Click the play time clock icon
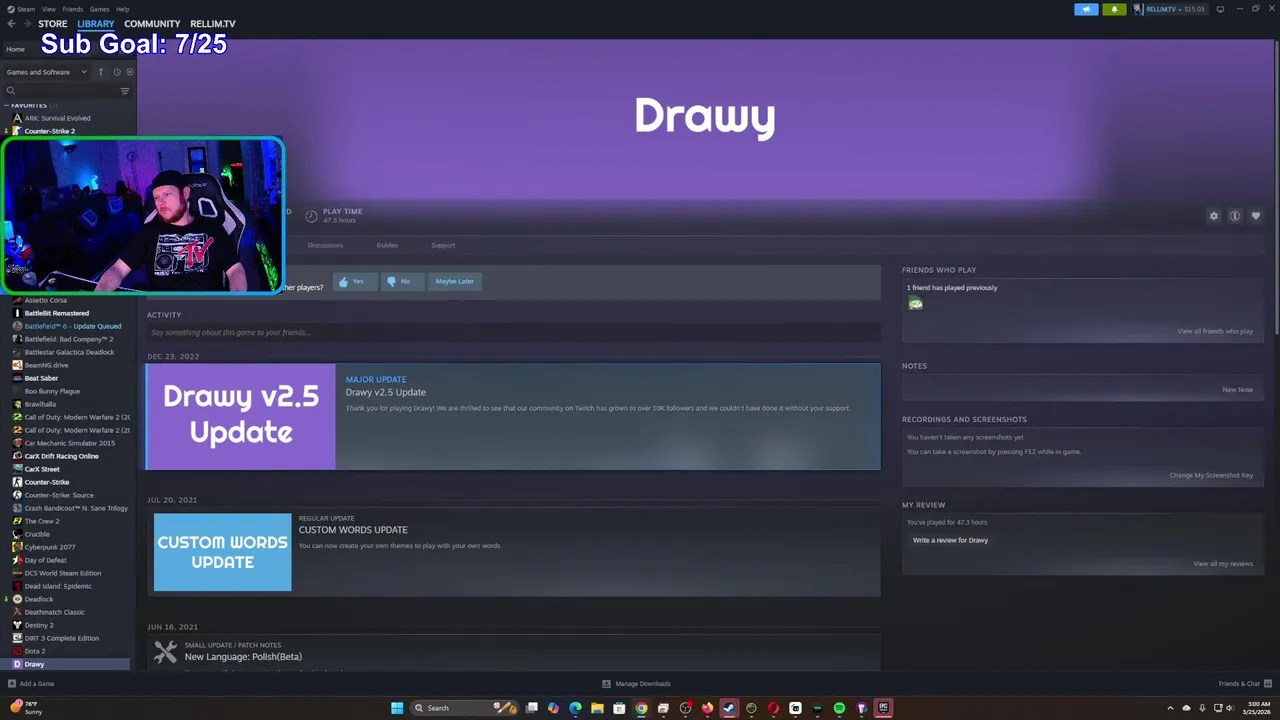The height and width of the screenshot is (720, 1280). click(311, 216)
